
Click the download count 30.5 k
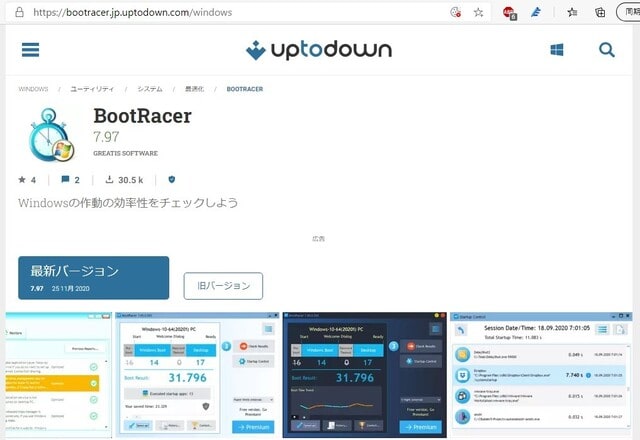click(124, 180)
